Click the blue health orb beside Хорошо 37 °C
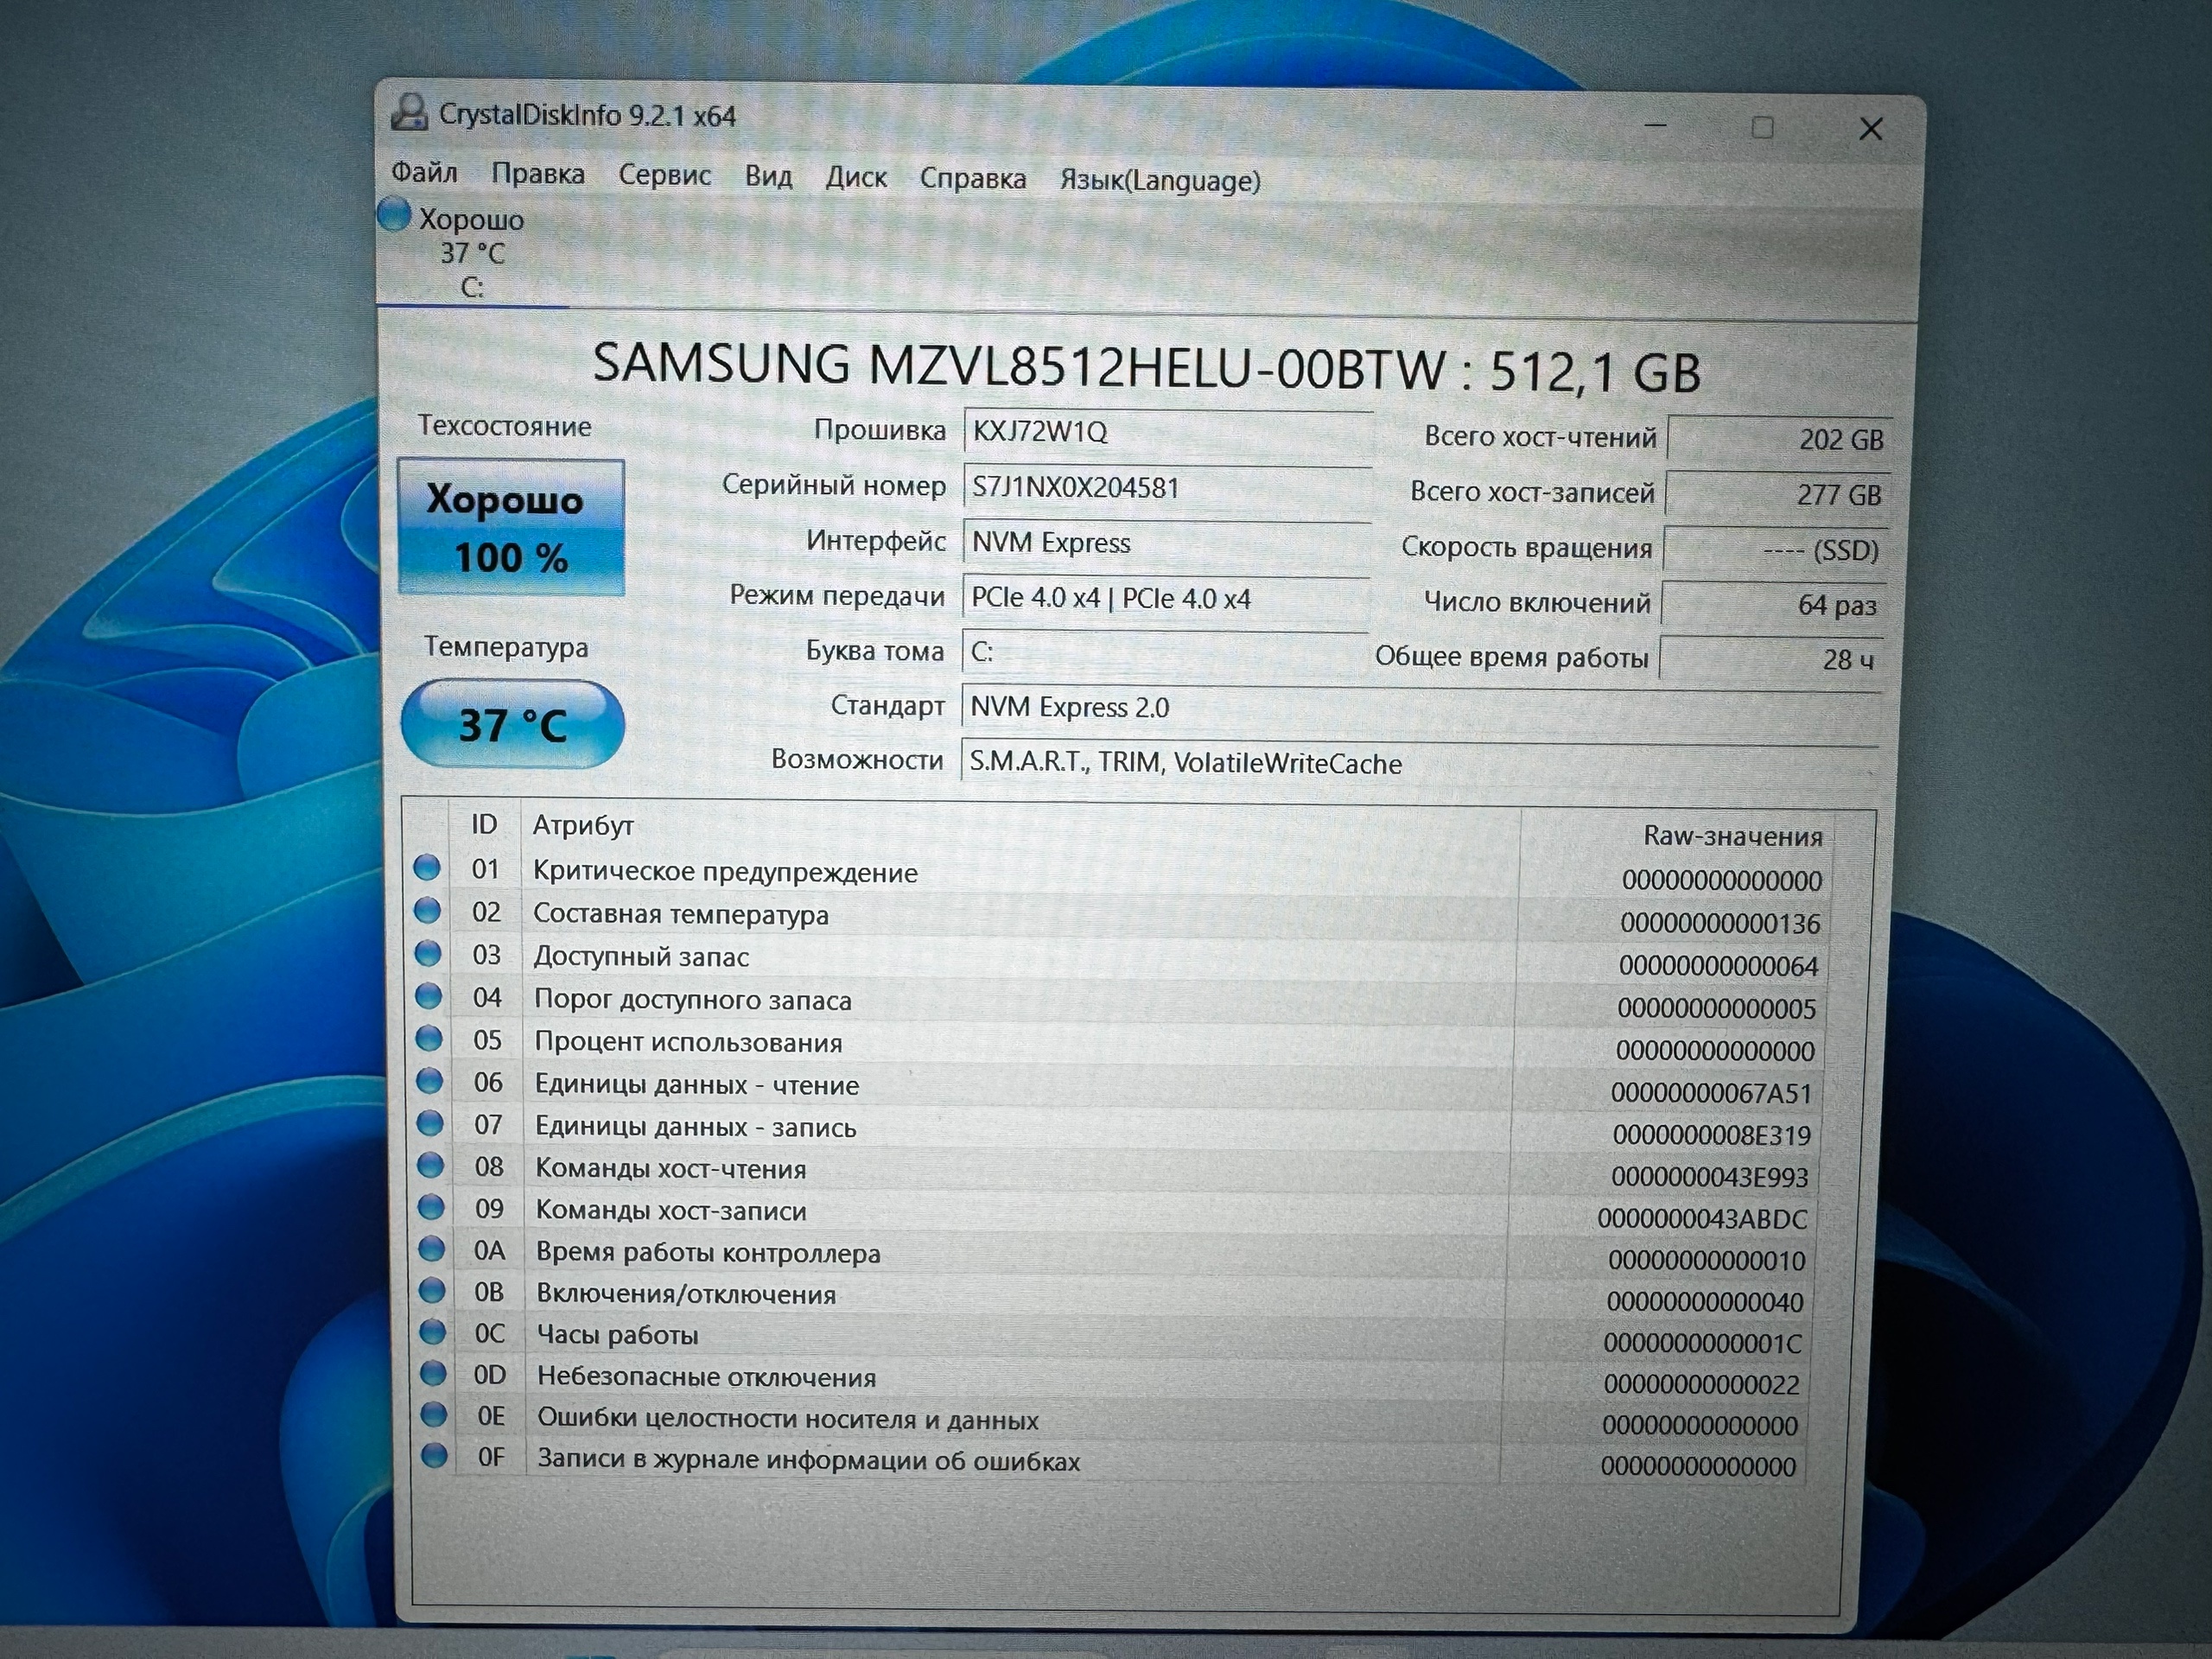The height and width of the screenshot is (1659, 2212). 394,214
